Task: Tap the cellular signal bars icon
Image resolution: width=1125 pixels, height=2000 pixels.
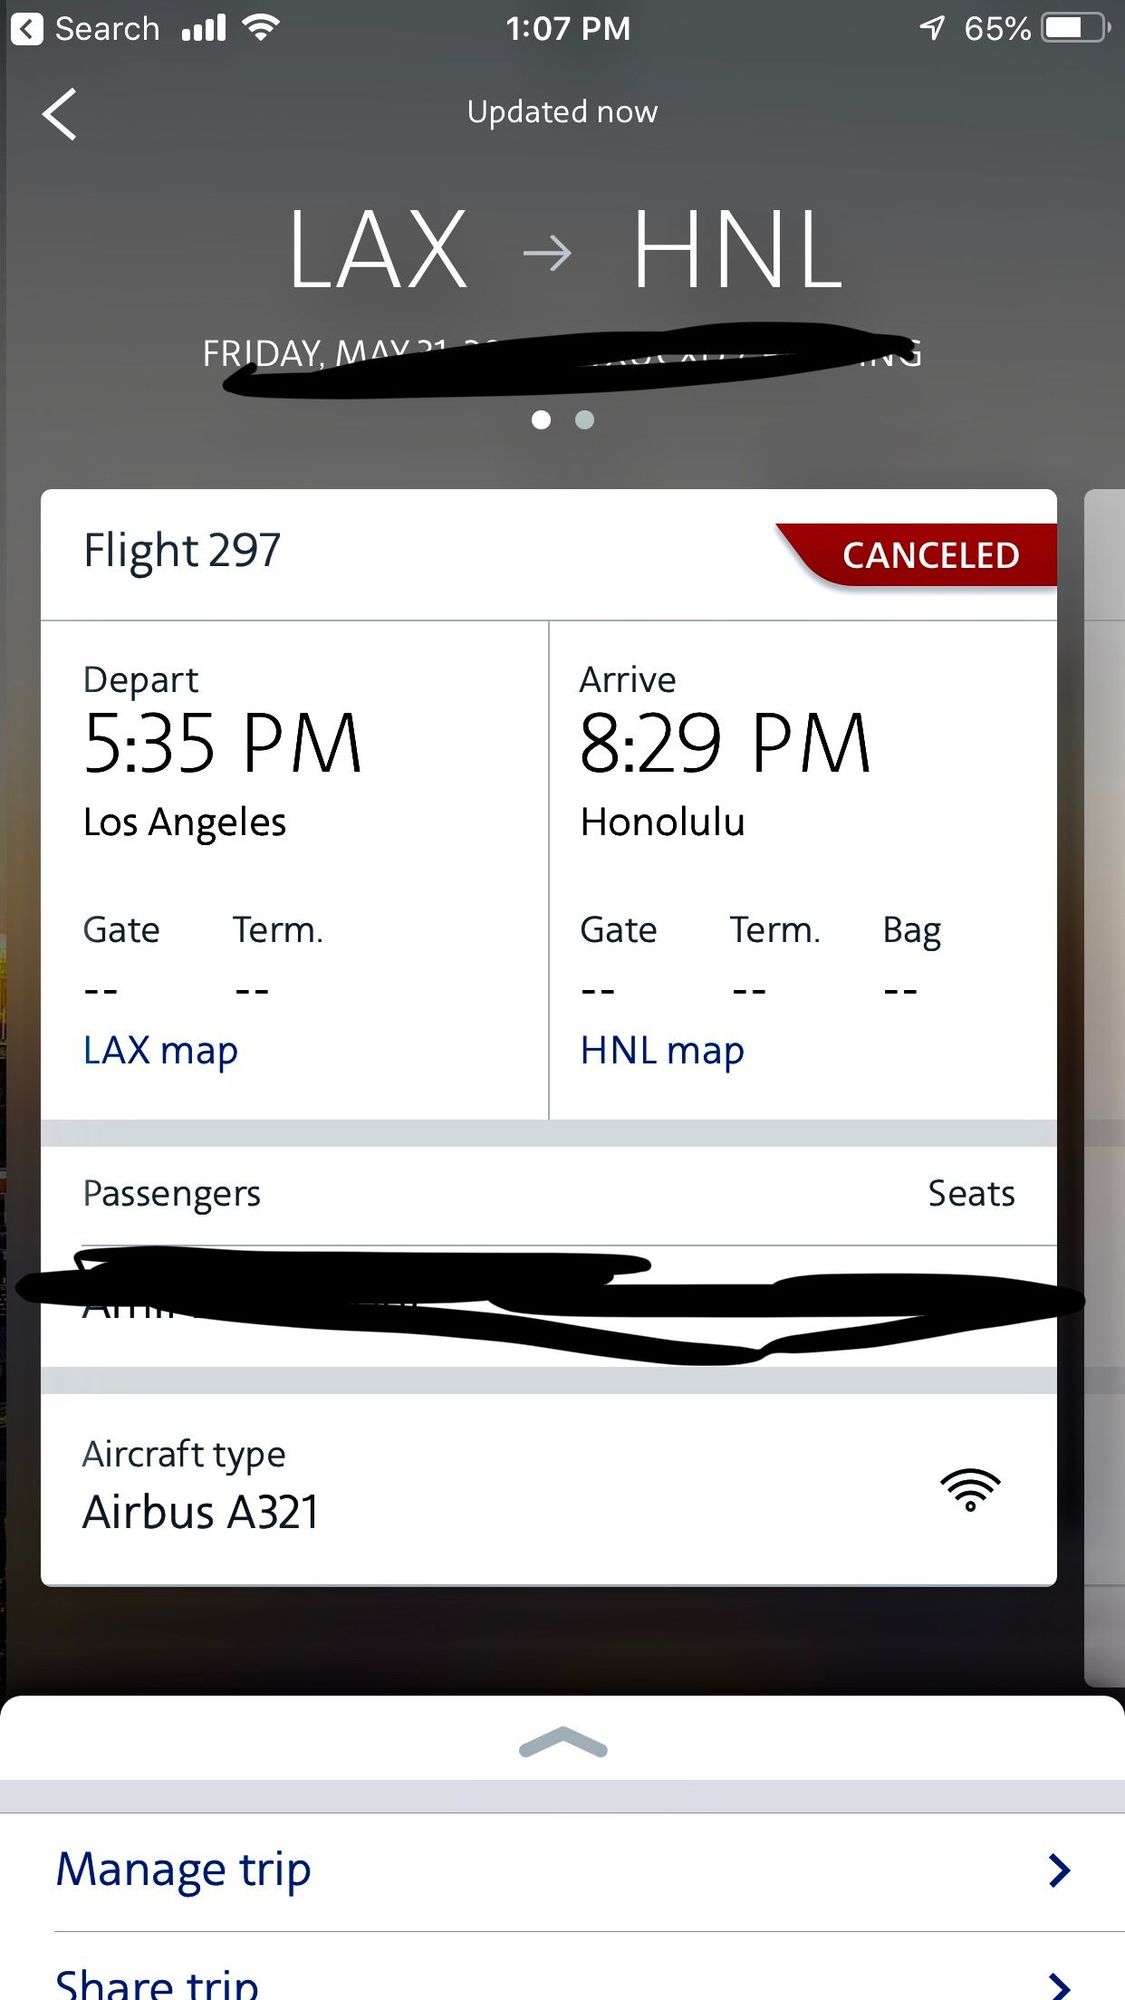Action: click(x=204, y=28)
